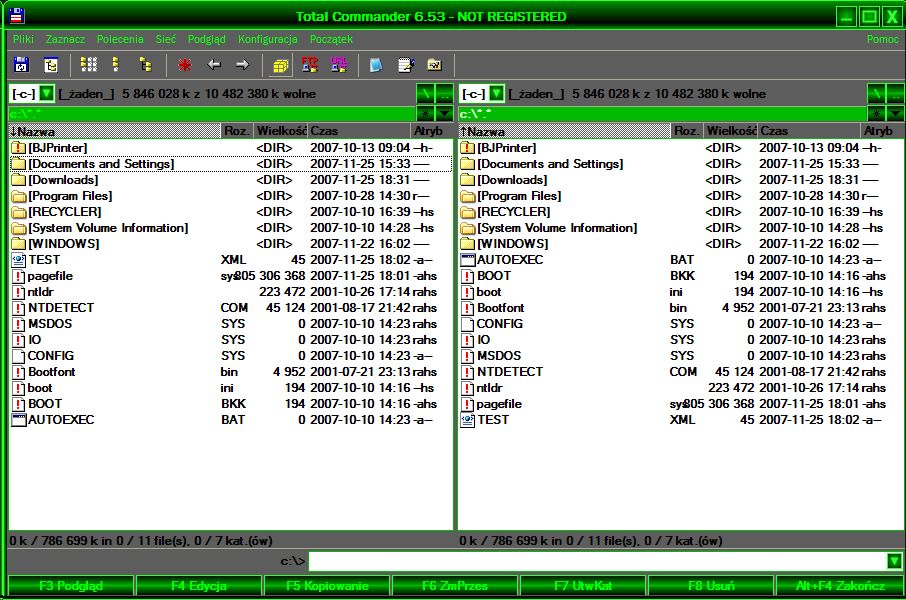The height and width of the screenshot is (600, 906).
Task: Open right panel directory history arrow
Action: tap(895, 113)
